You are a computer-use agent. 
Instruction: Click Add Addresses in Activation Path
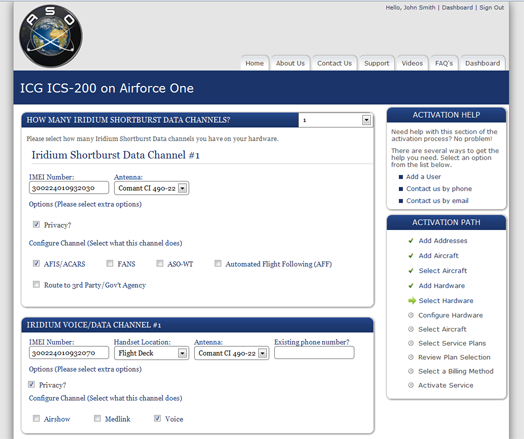443,241
